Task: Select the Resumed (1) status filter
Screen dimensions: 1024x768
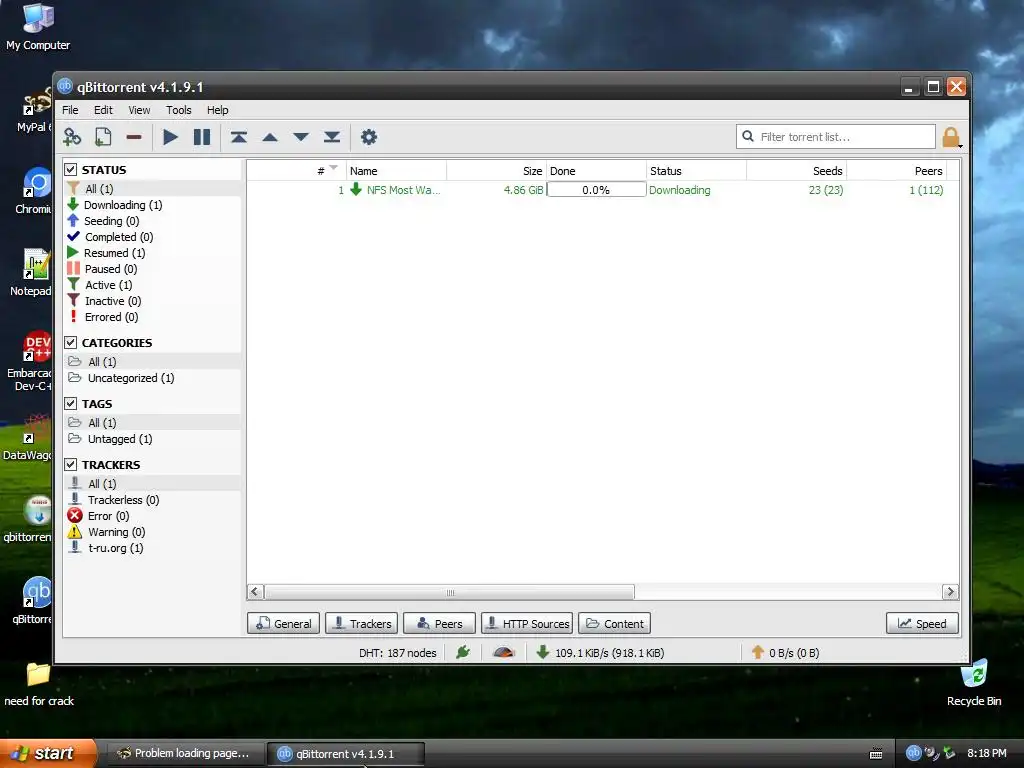Action: pos(114,253)
